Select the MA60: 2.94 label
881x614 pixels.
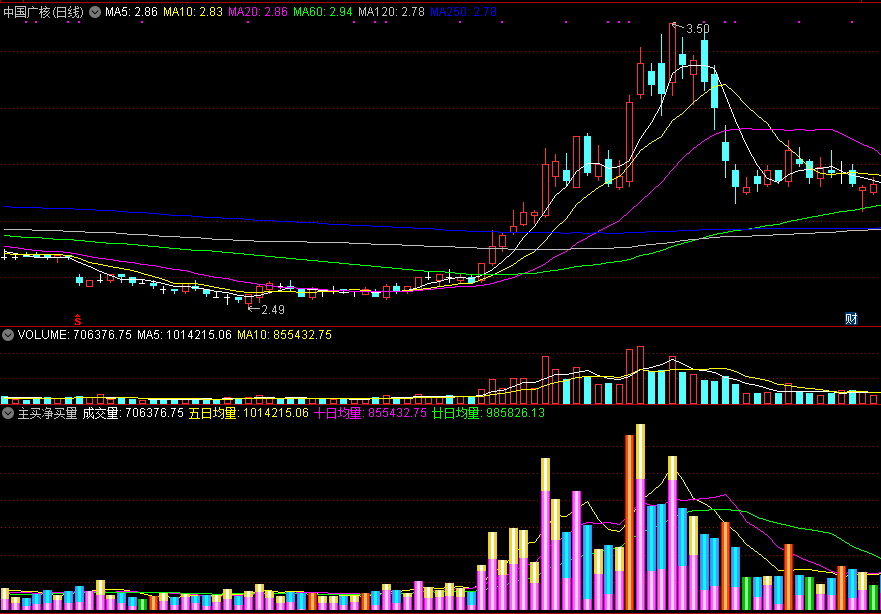click(x=323, y=12)
